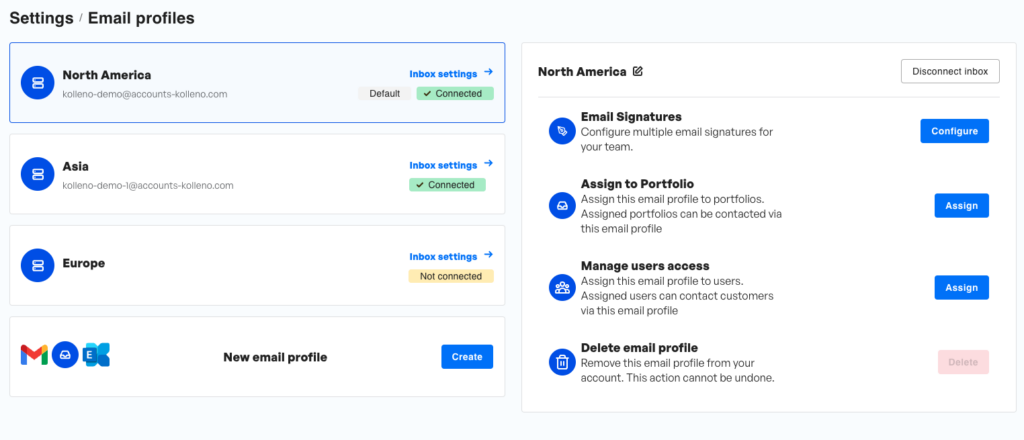The width and height of the screenshot is (1024, 440).
Task: Click the Europe profile server icon
Action: coord(37,265)
